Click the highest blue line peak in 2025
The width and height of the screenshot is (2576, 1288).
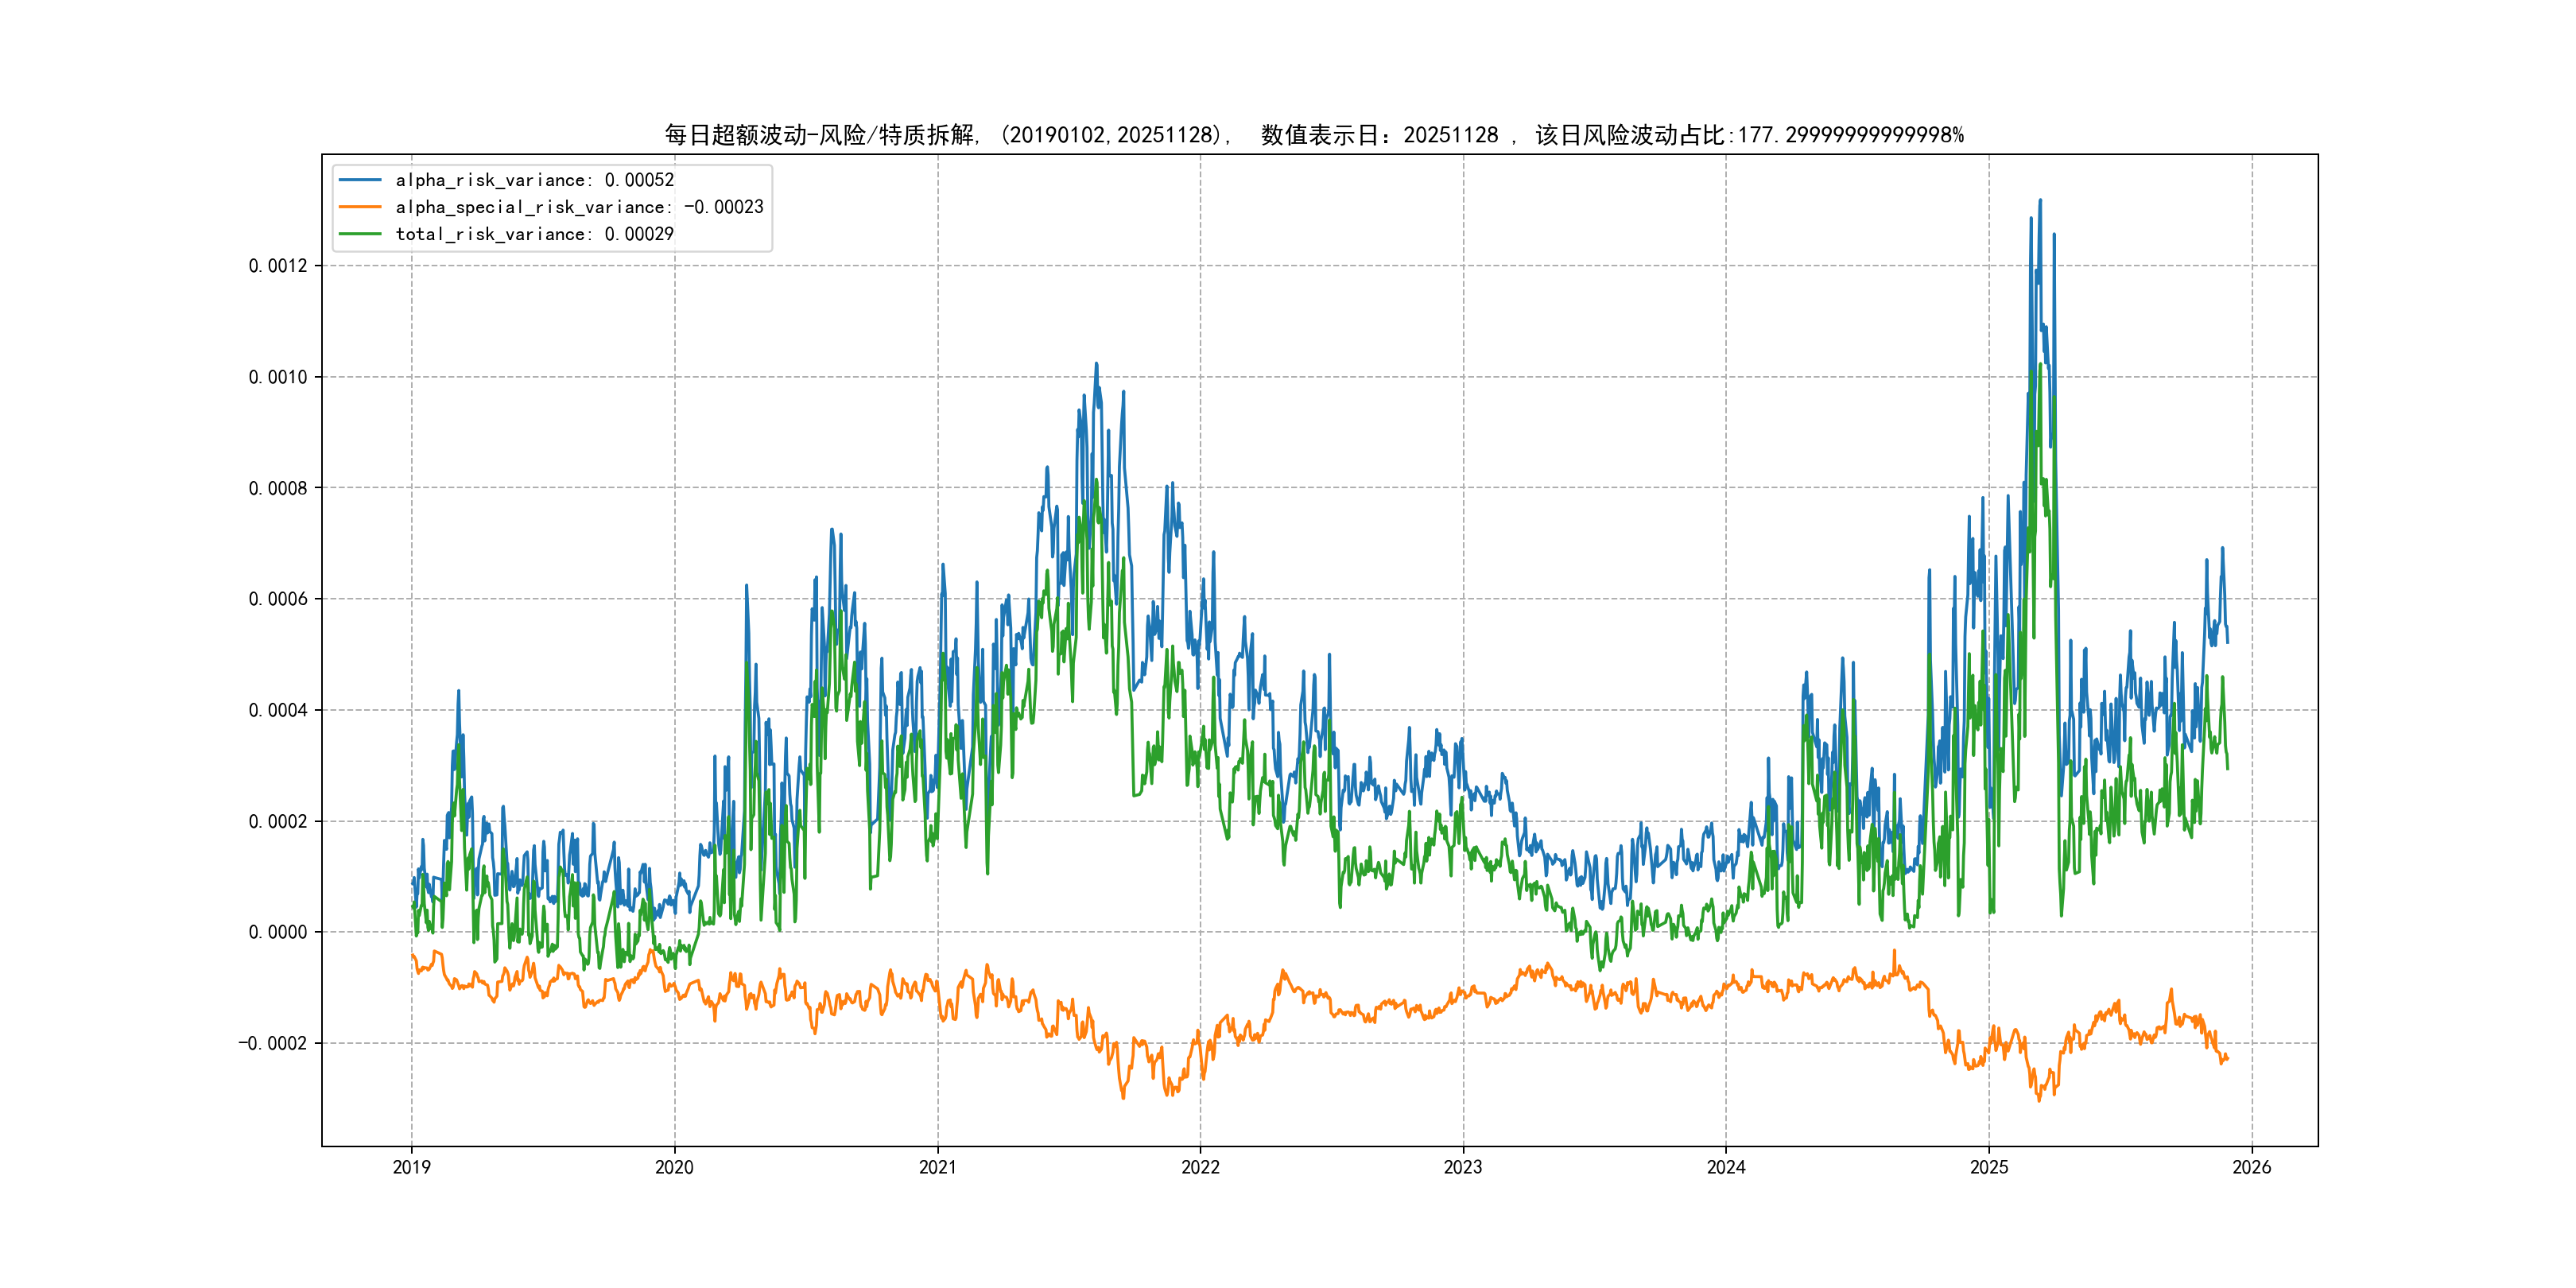click(2040, 202)
